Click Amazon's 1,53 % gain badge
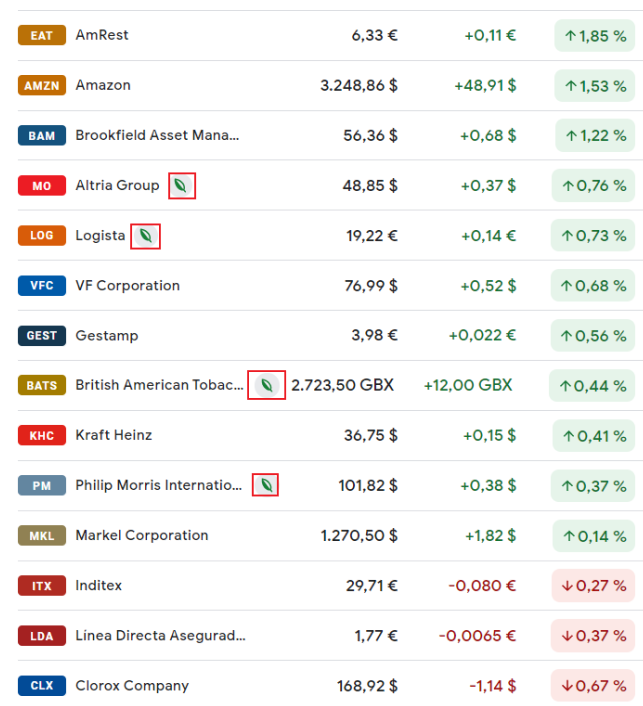This screenshot has height=706, width=643. pyautogui.click(x=595, y=85)
